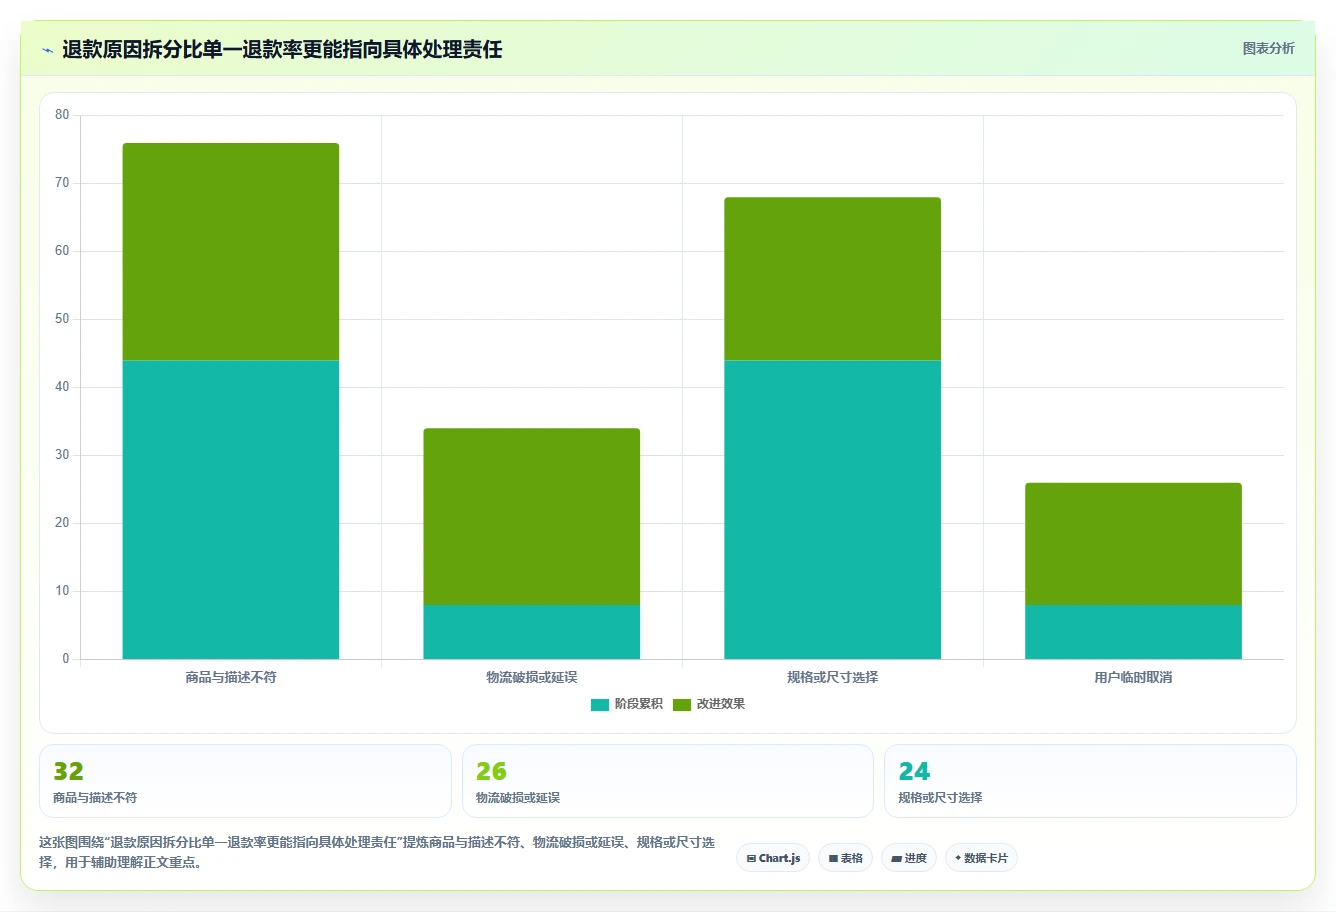The width and height of the screenshot is (1336, 912).
Task: Select the 商品与描述不符 stat card showing 32
Action: coord(245,781)
